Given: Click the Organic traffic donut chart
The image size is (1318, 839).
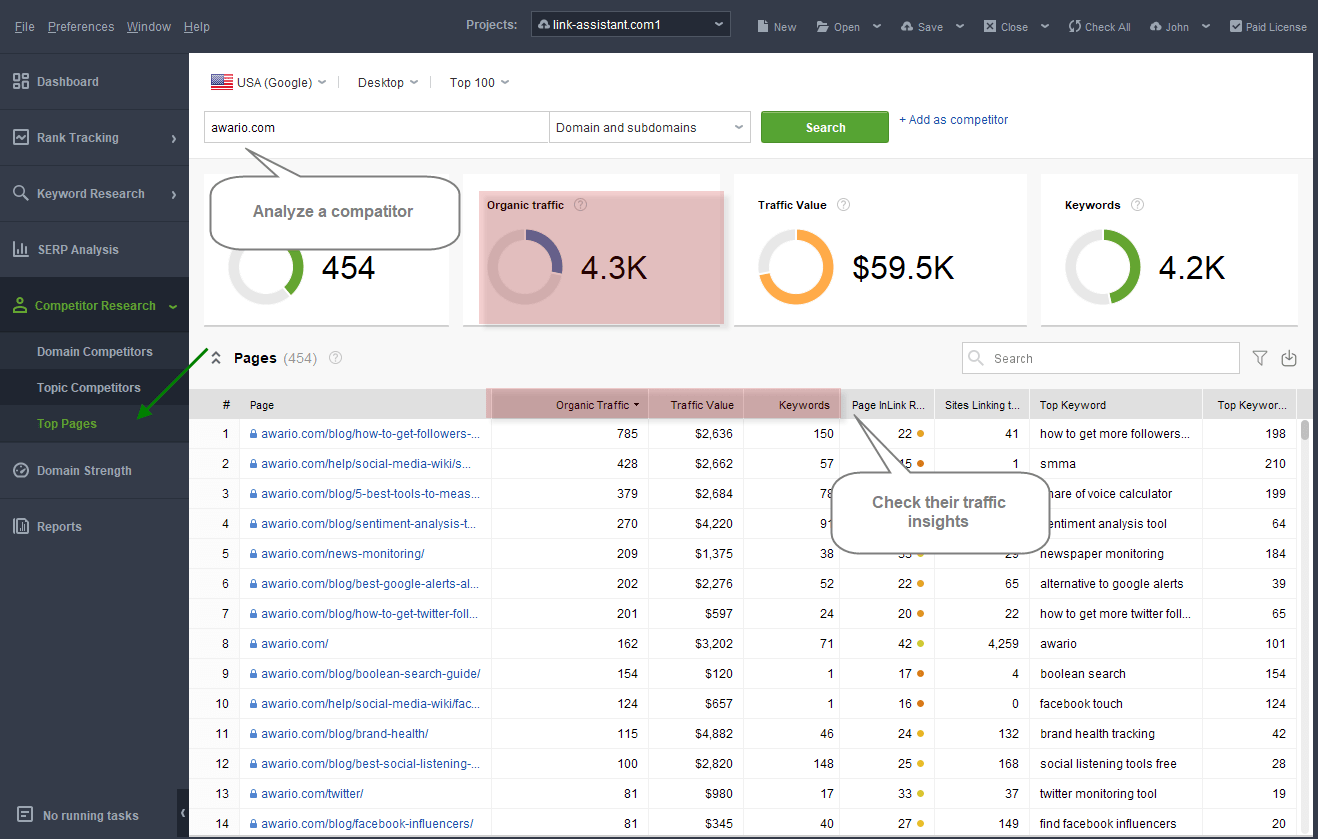Looking at the screenshot, I should [x=525, y=267].
